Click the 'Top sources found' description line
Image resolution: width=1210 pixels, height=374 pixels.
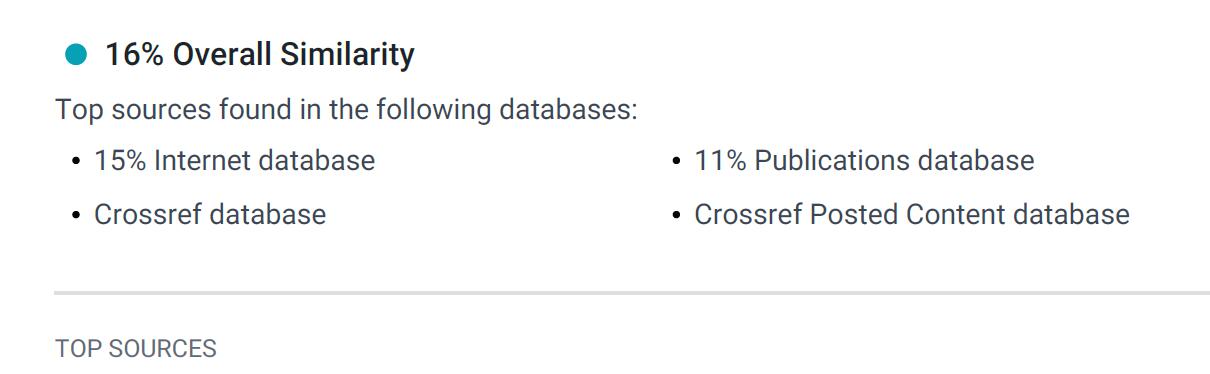[x=346, y=109]
